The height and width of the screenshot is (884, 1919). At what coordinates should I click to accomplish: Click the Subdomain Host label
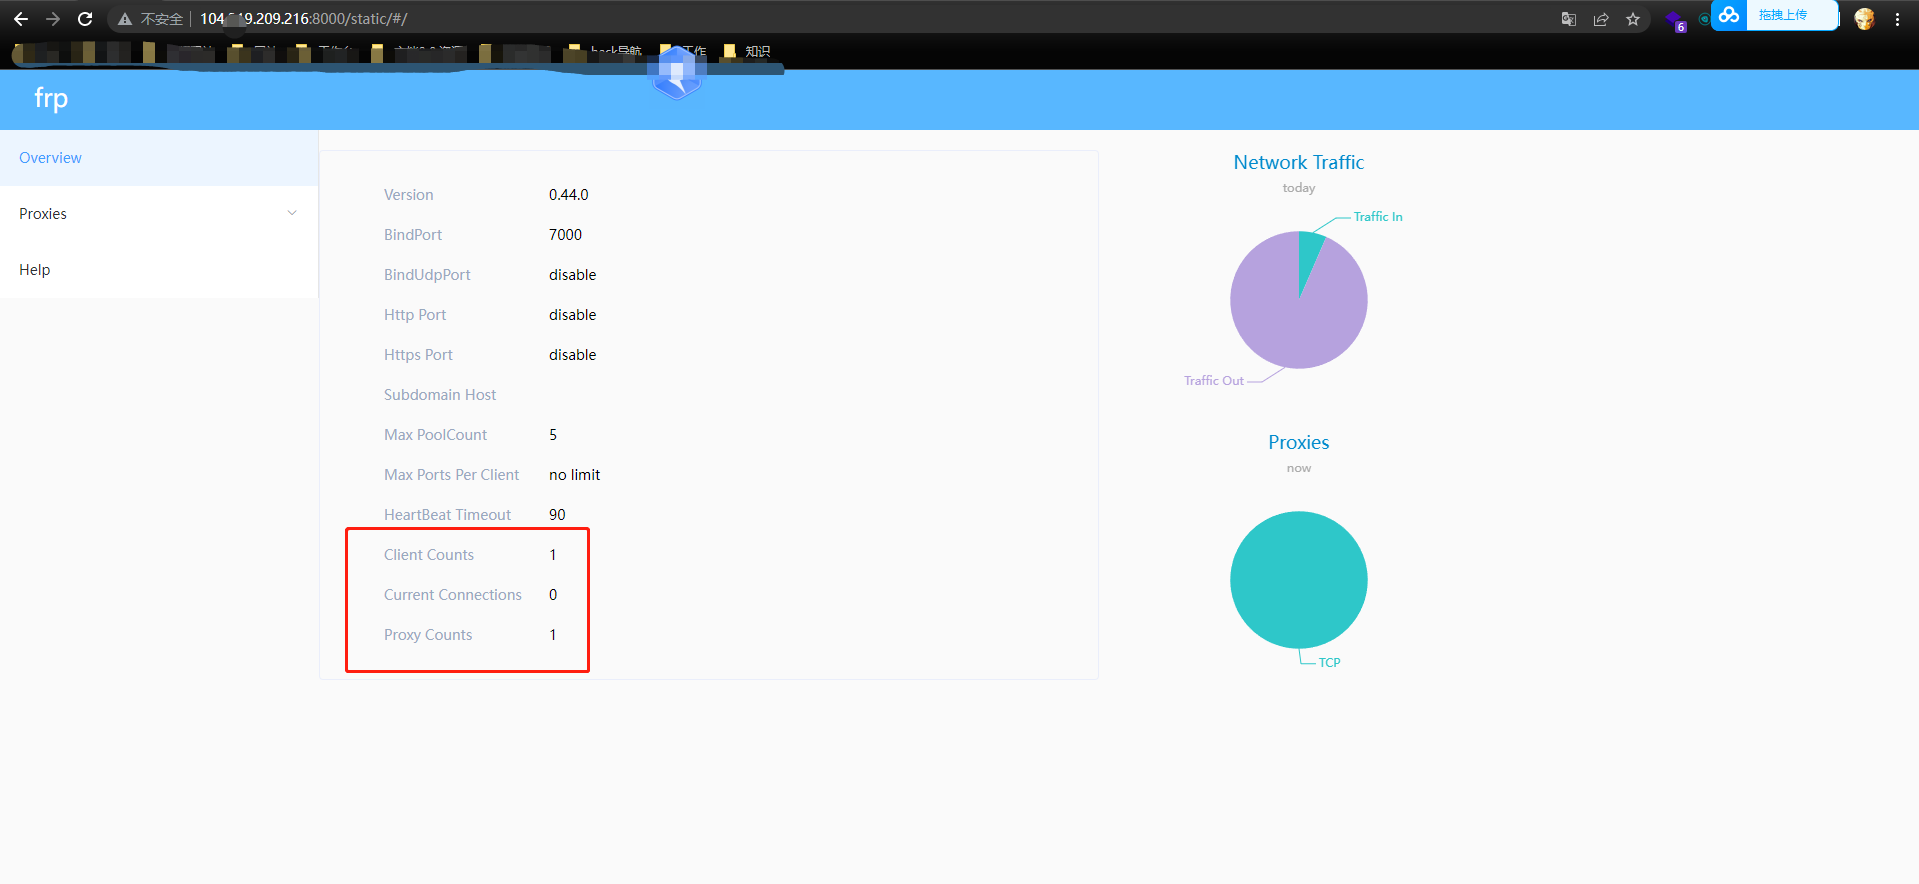tap(440, 395)
